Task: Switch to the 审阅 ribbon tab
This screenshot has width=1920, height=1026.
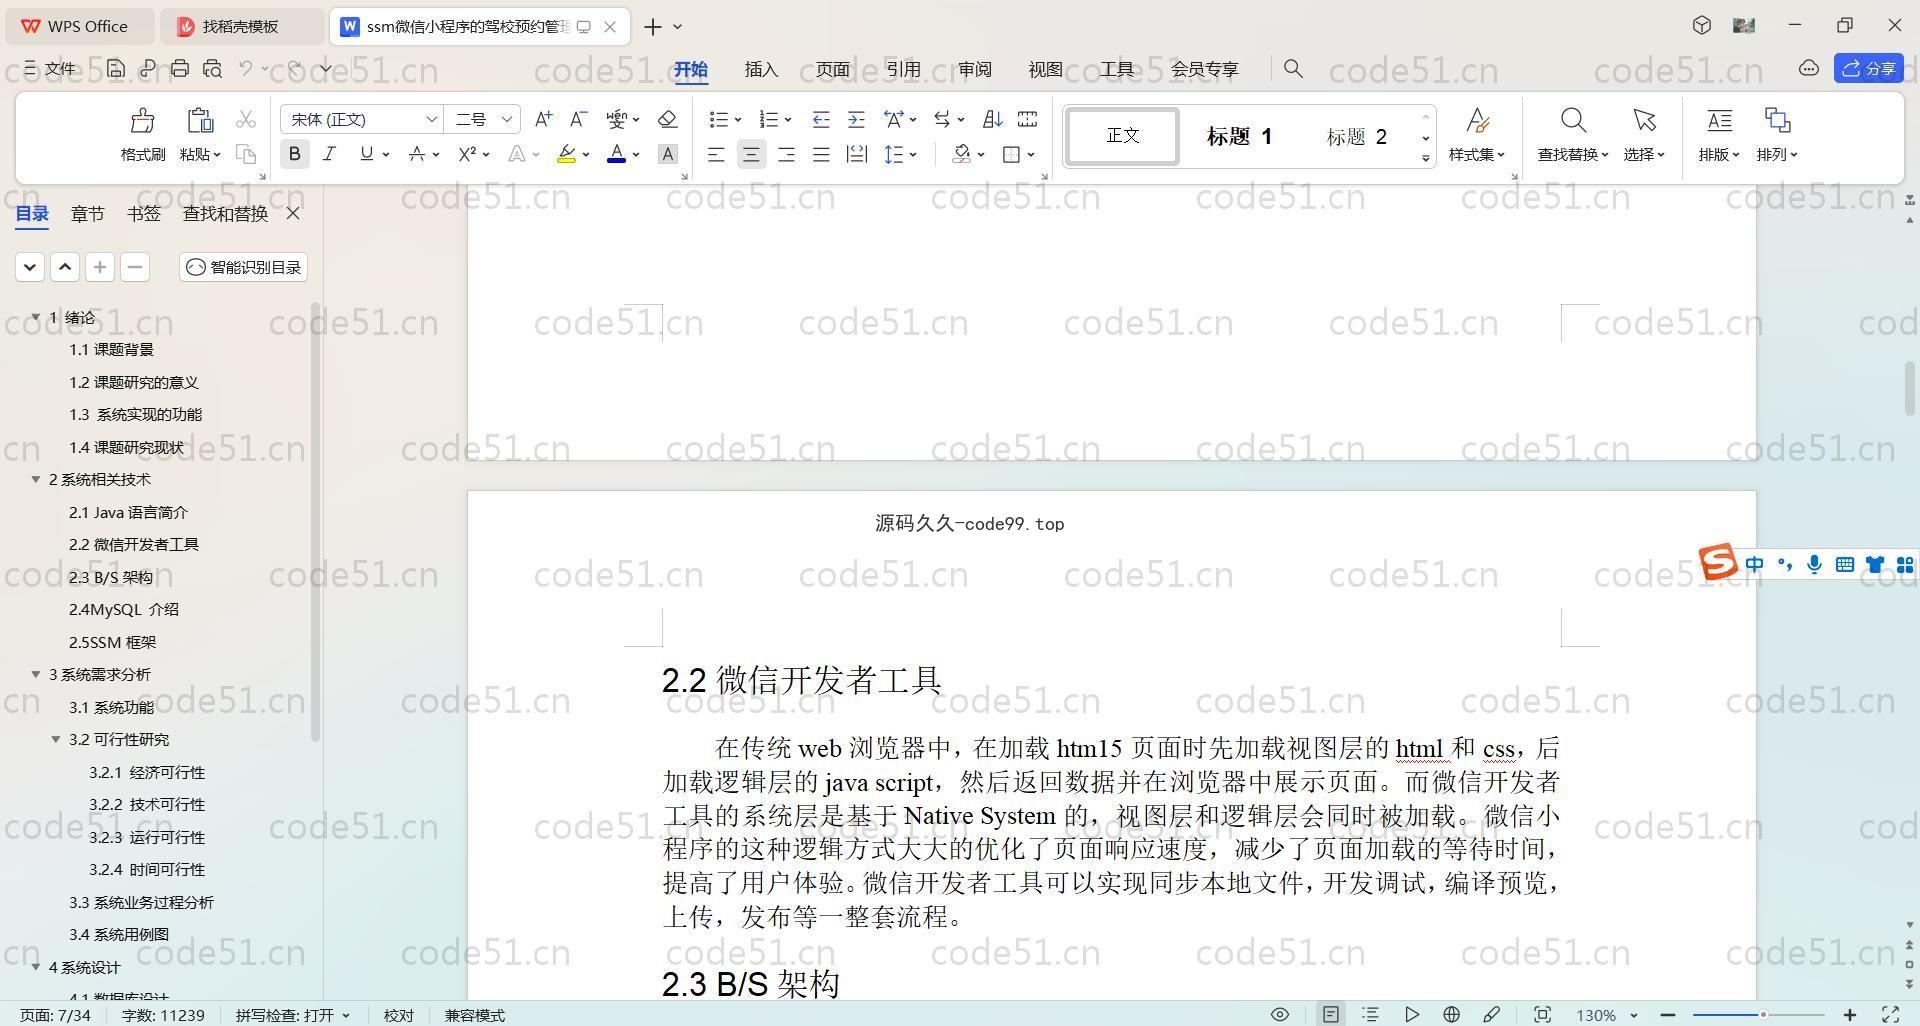Action: 974,69
